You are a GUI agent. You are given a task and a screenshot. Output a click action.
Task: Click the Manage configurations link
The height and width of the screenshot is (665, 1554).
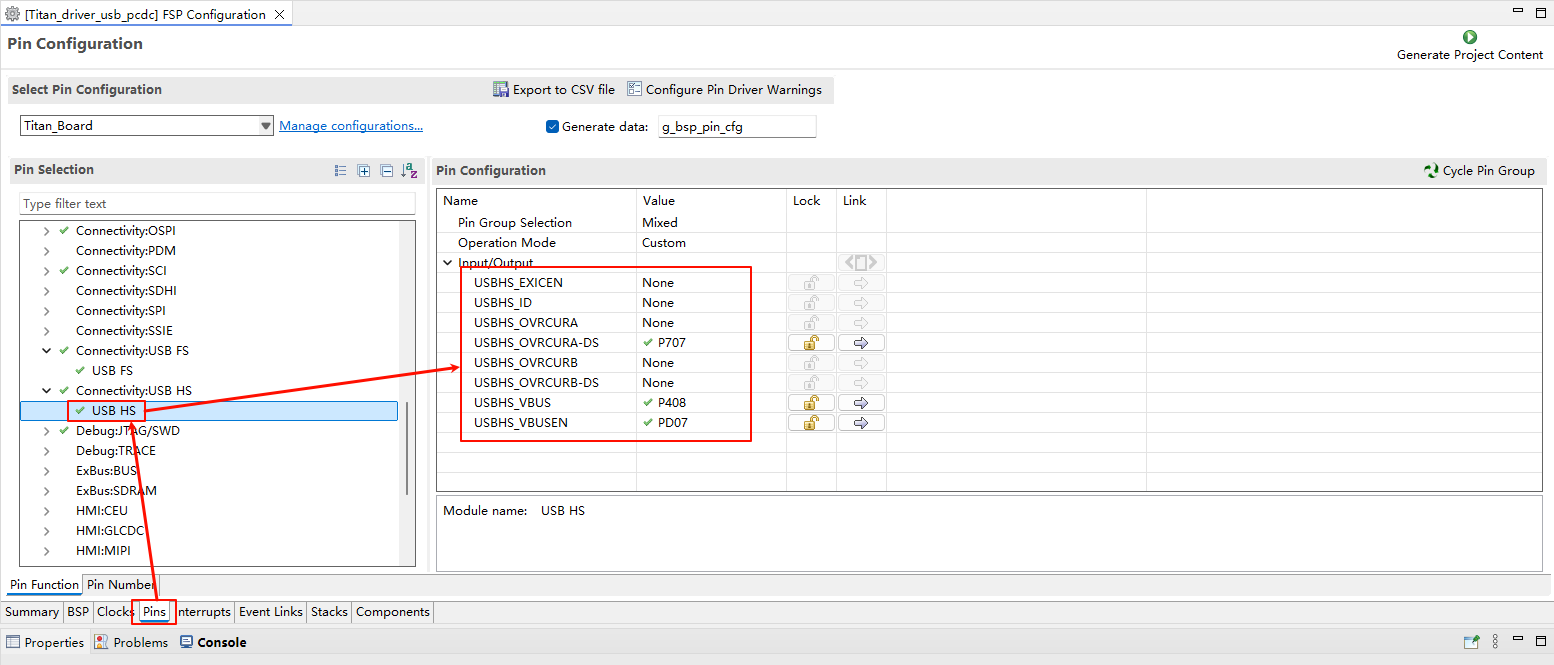[350, 126]
